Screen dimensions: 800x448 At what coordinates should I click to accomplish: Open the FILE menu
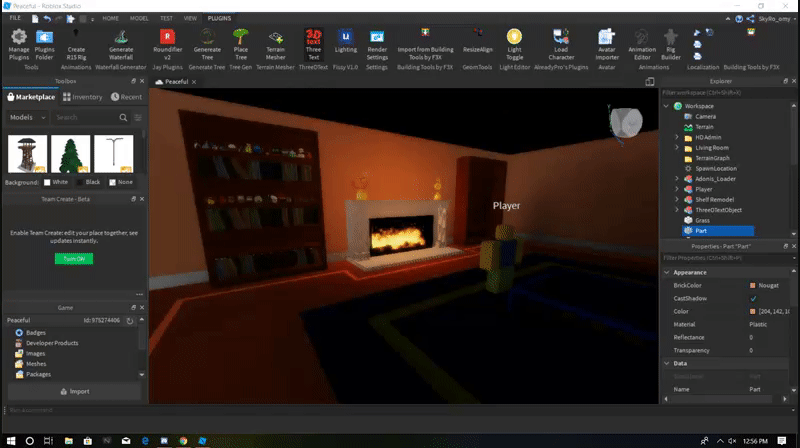click(15, 18)
